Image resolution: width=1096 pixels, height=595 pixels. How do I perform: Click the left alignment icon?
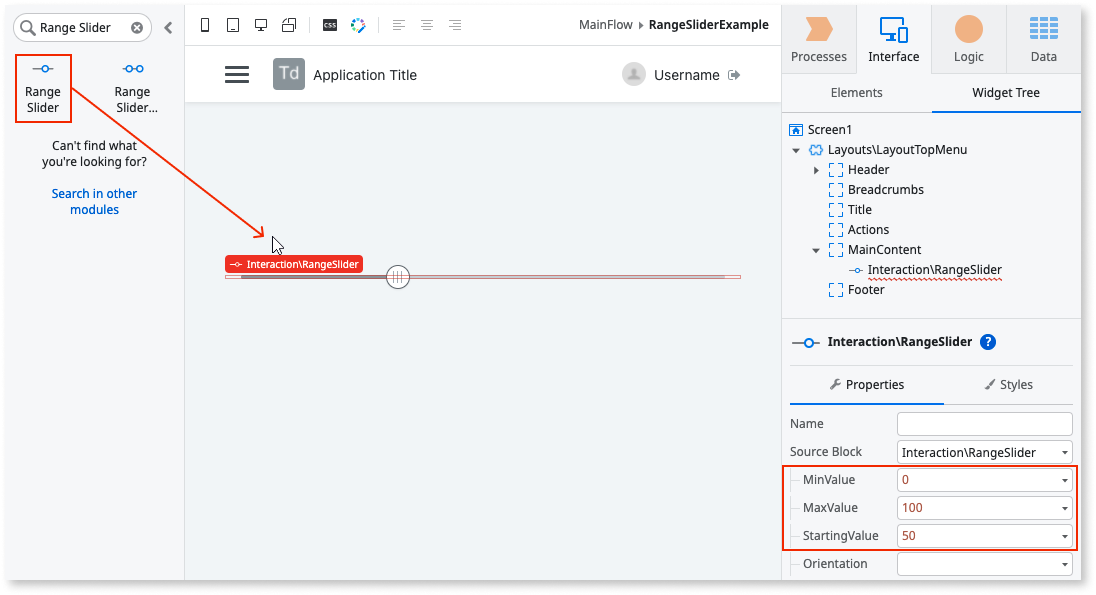(x=399, y=25)
